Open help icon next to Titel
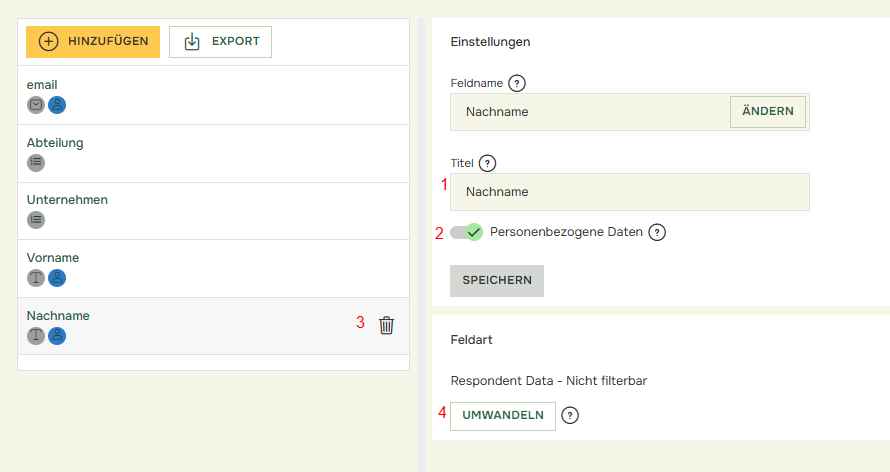Viewport: 890px width, 472px height. coord(488,163)
